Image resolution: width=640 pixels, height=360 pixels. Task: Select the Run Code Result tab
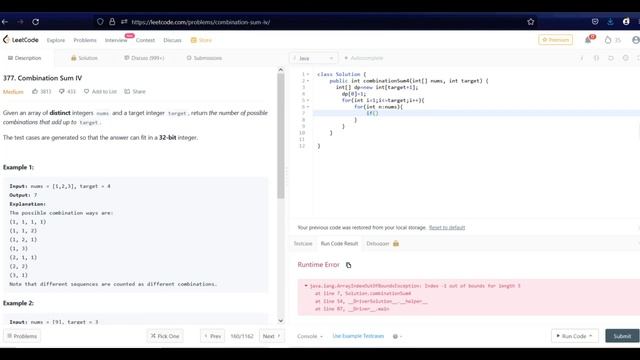[x=339, y=244]
